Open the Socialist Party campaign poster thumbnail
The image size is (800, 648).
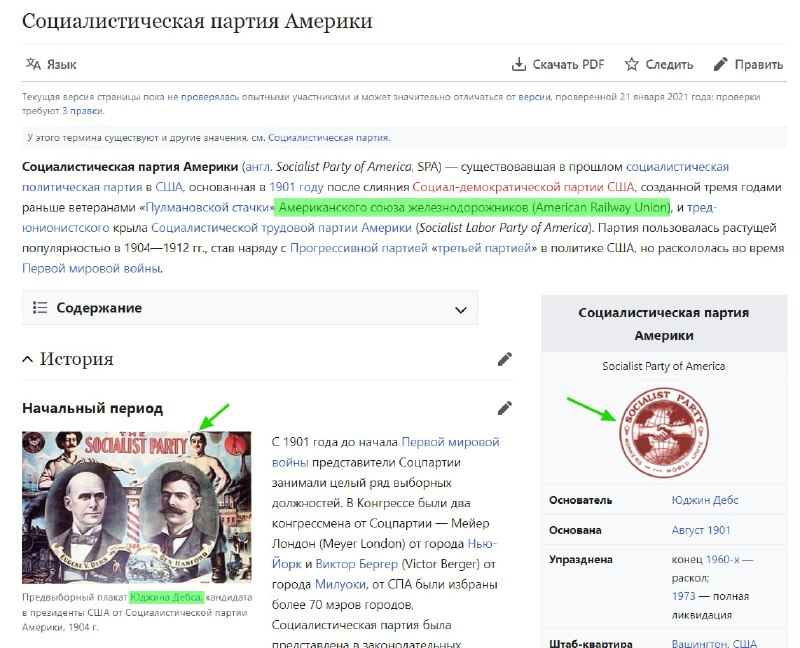[x=137, y=507]
